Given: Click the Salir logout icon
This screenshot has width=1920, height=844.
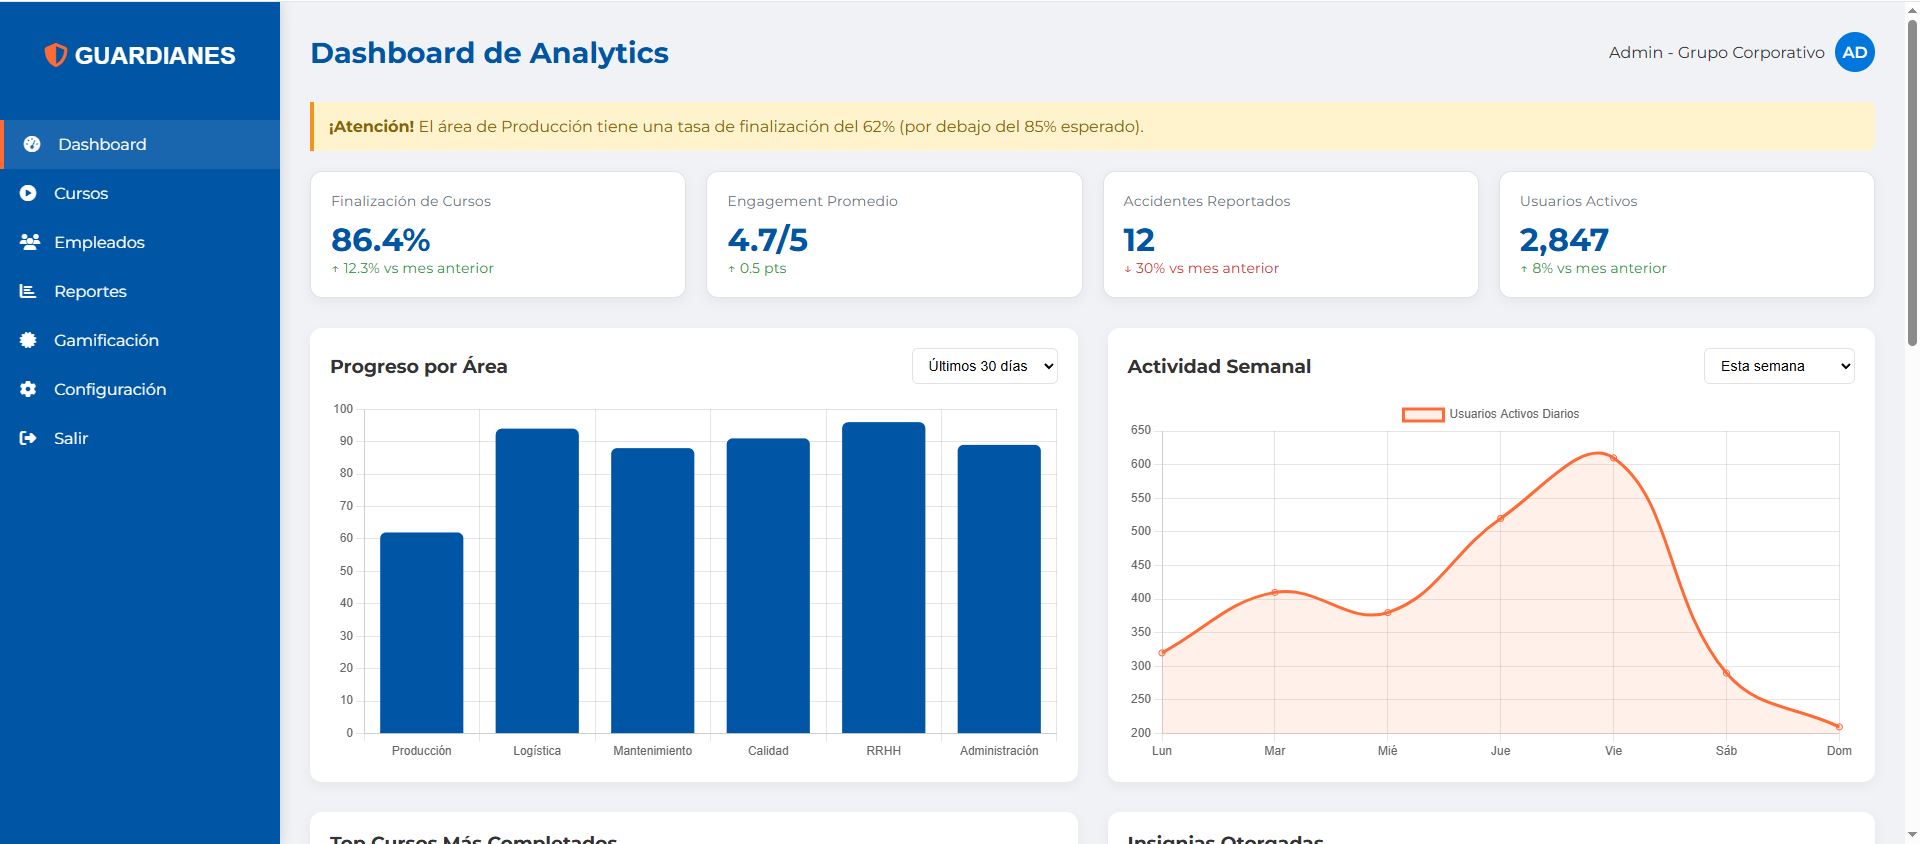Looking at the screenshot, I should [x=28, y=438].
